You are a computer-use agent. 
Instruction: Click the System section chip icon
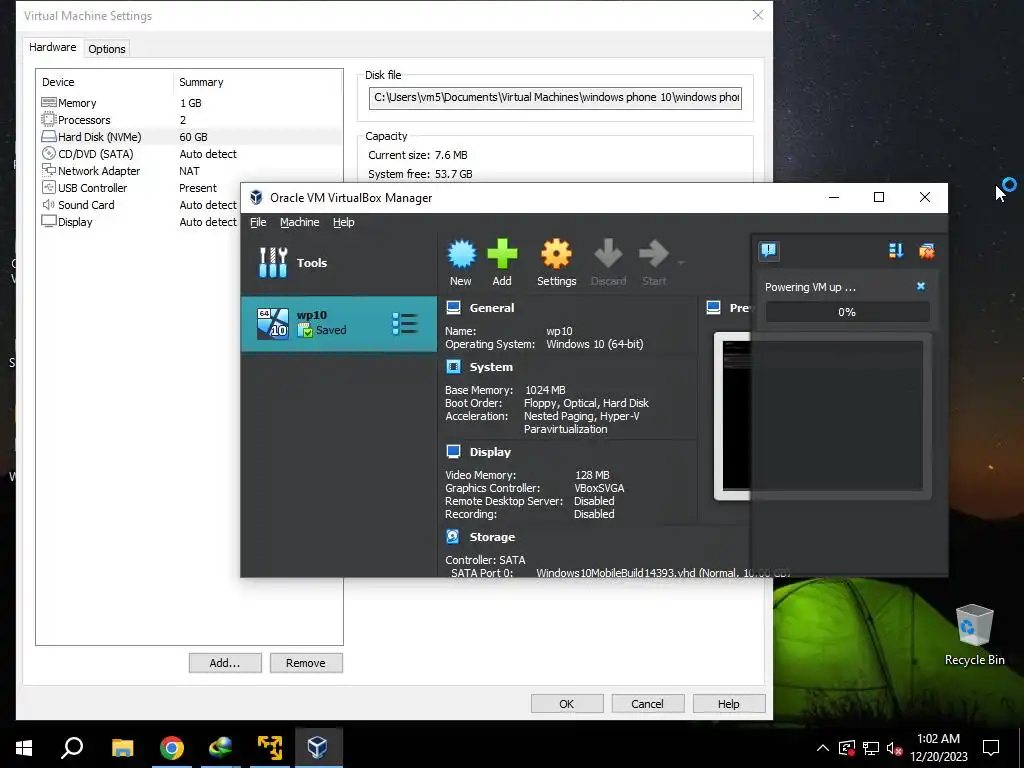453,366
